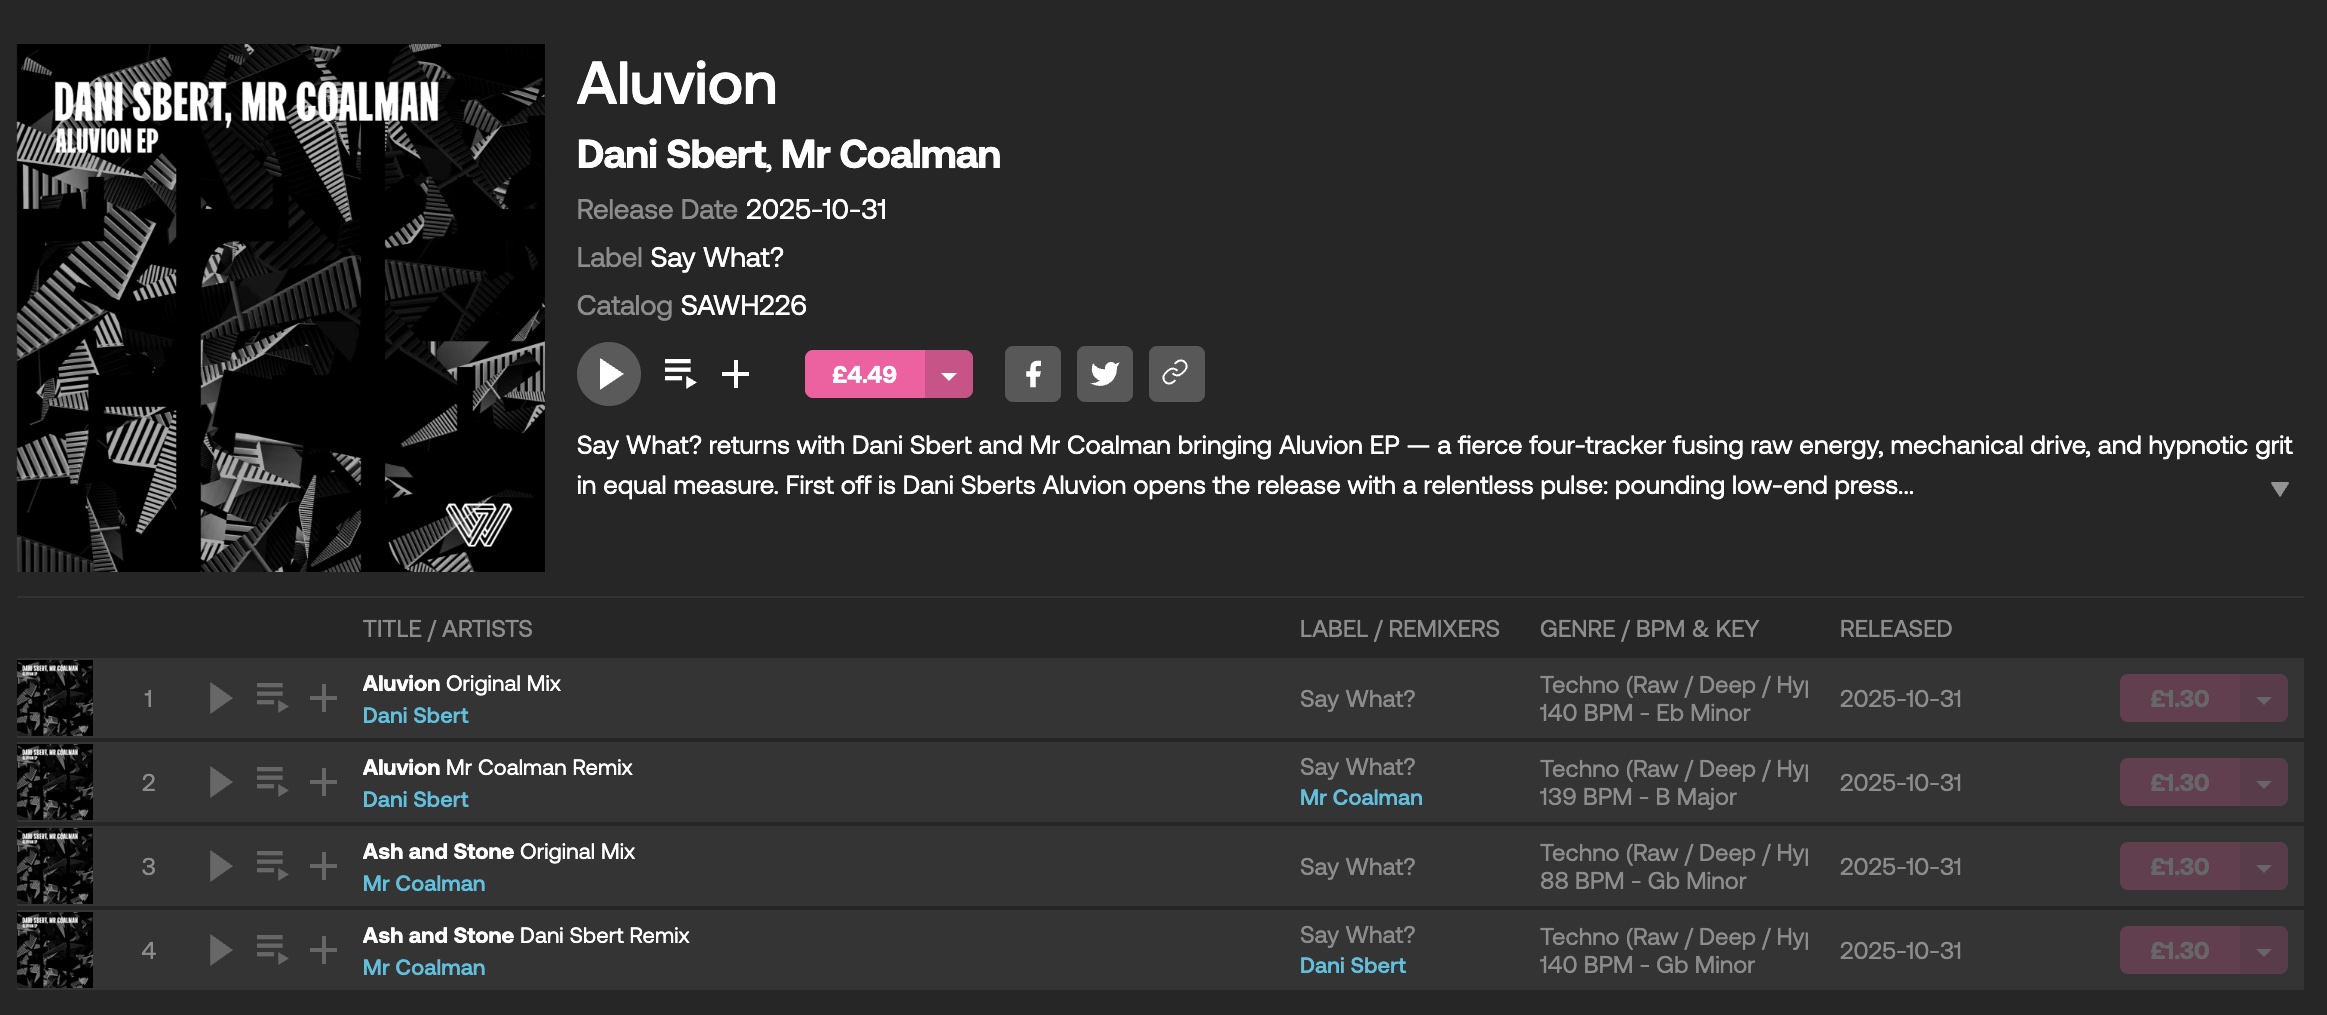Buy the release for £4.49
The image size is (2327, 1015).
864,375
